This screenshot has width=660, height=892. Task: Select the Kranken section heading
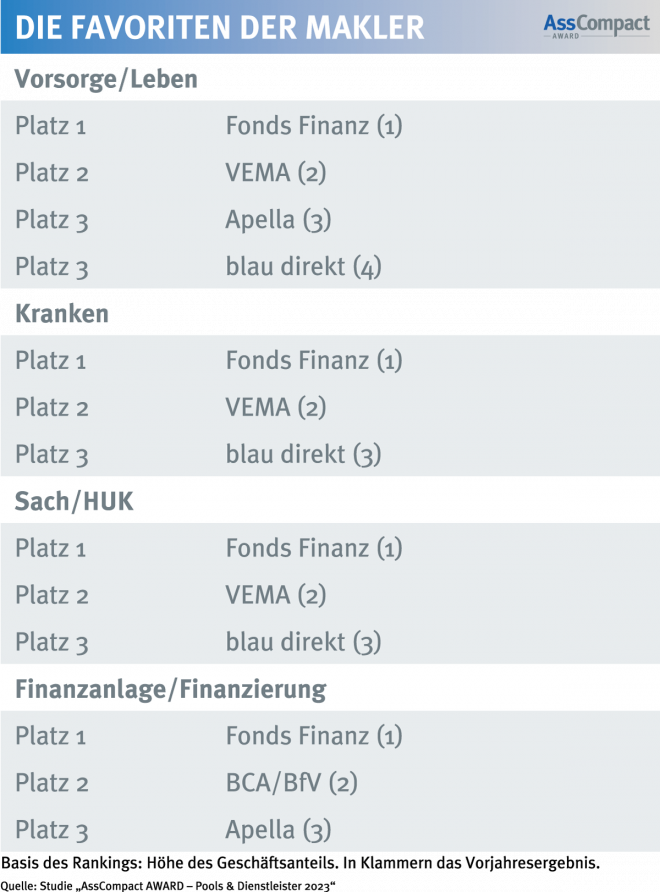pos(62,313)
